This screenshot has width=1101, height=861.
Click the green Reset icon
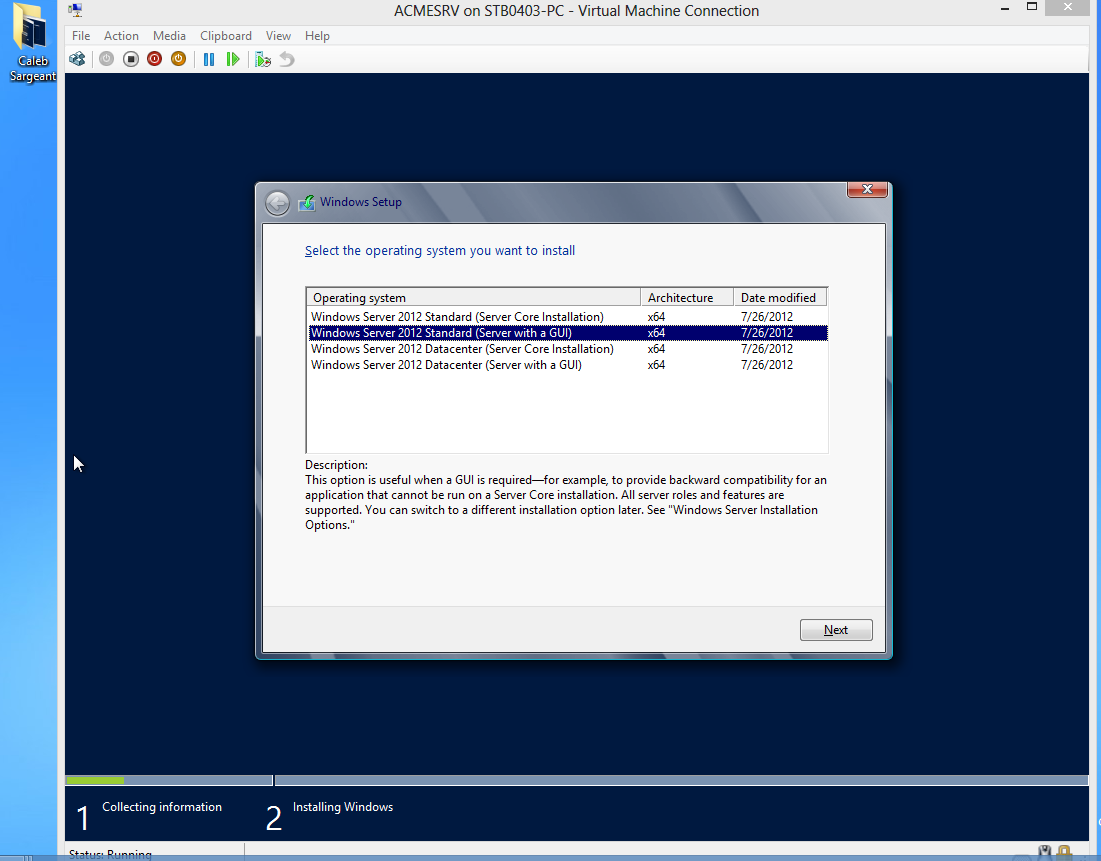click(233, 59)
